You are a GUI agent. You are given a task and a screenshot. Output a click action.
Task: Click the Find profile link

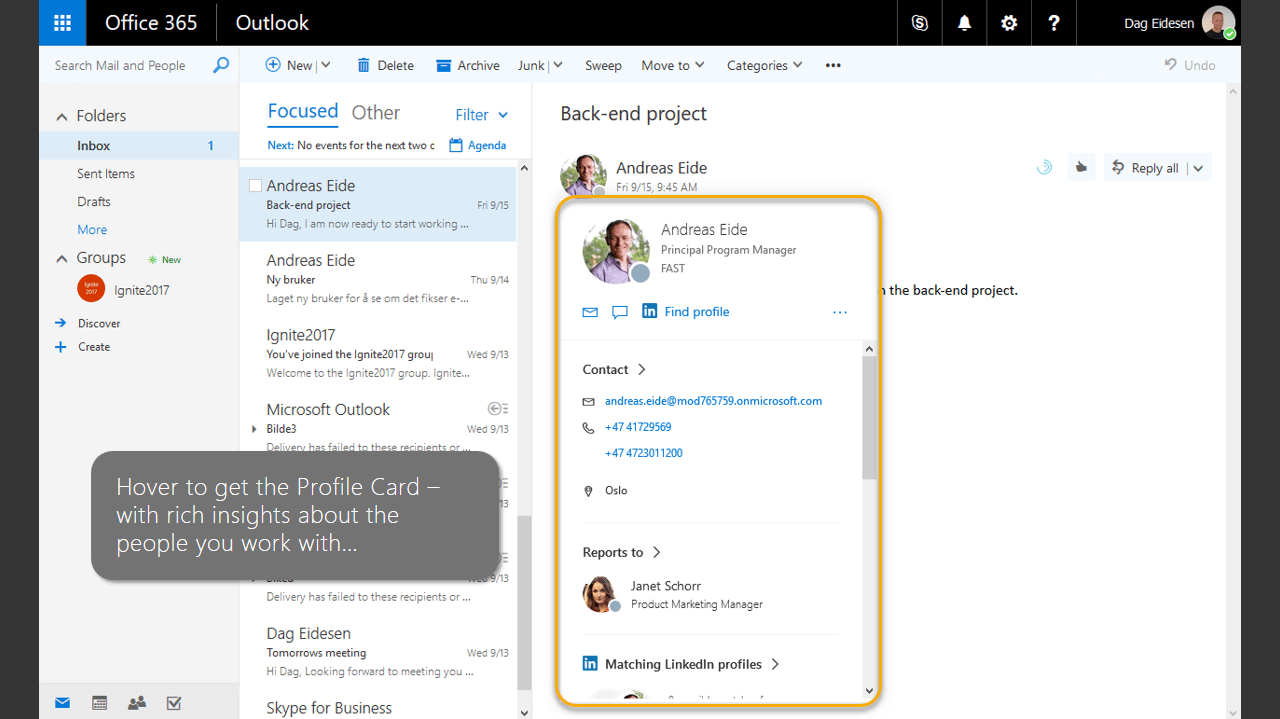[696, 311]
